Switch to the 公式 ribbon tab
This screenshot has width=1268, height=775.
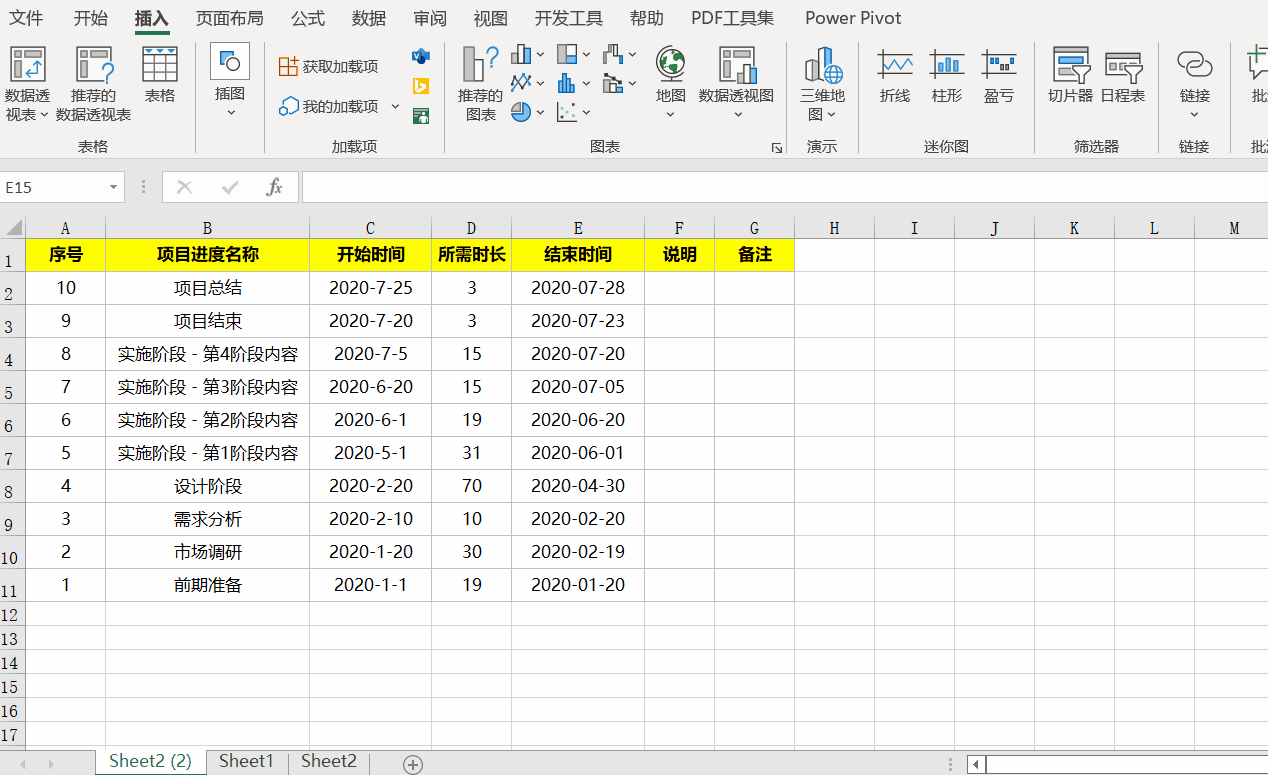click(308, 18)
